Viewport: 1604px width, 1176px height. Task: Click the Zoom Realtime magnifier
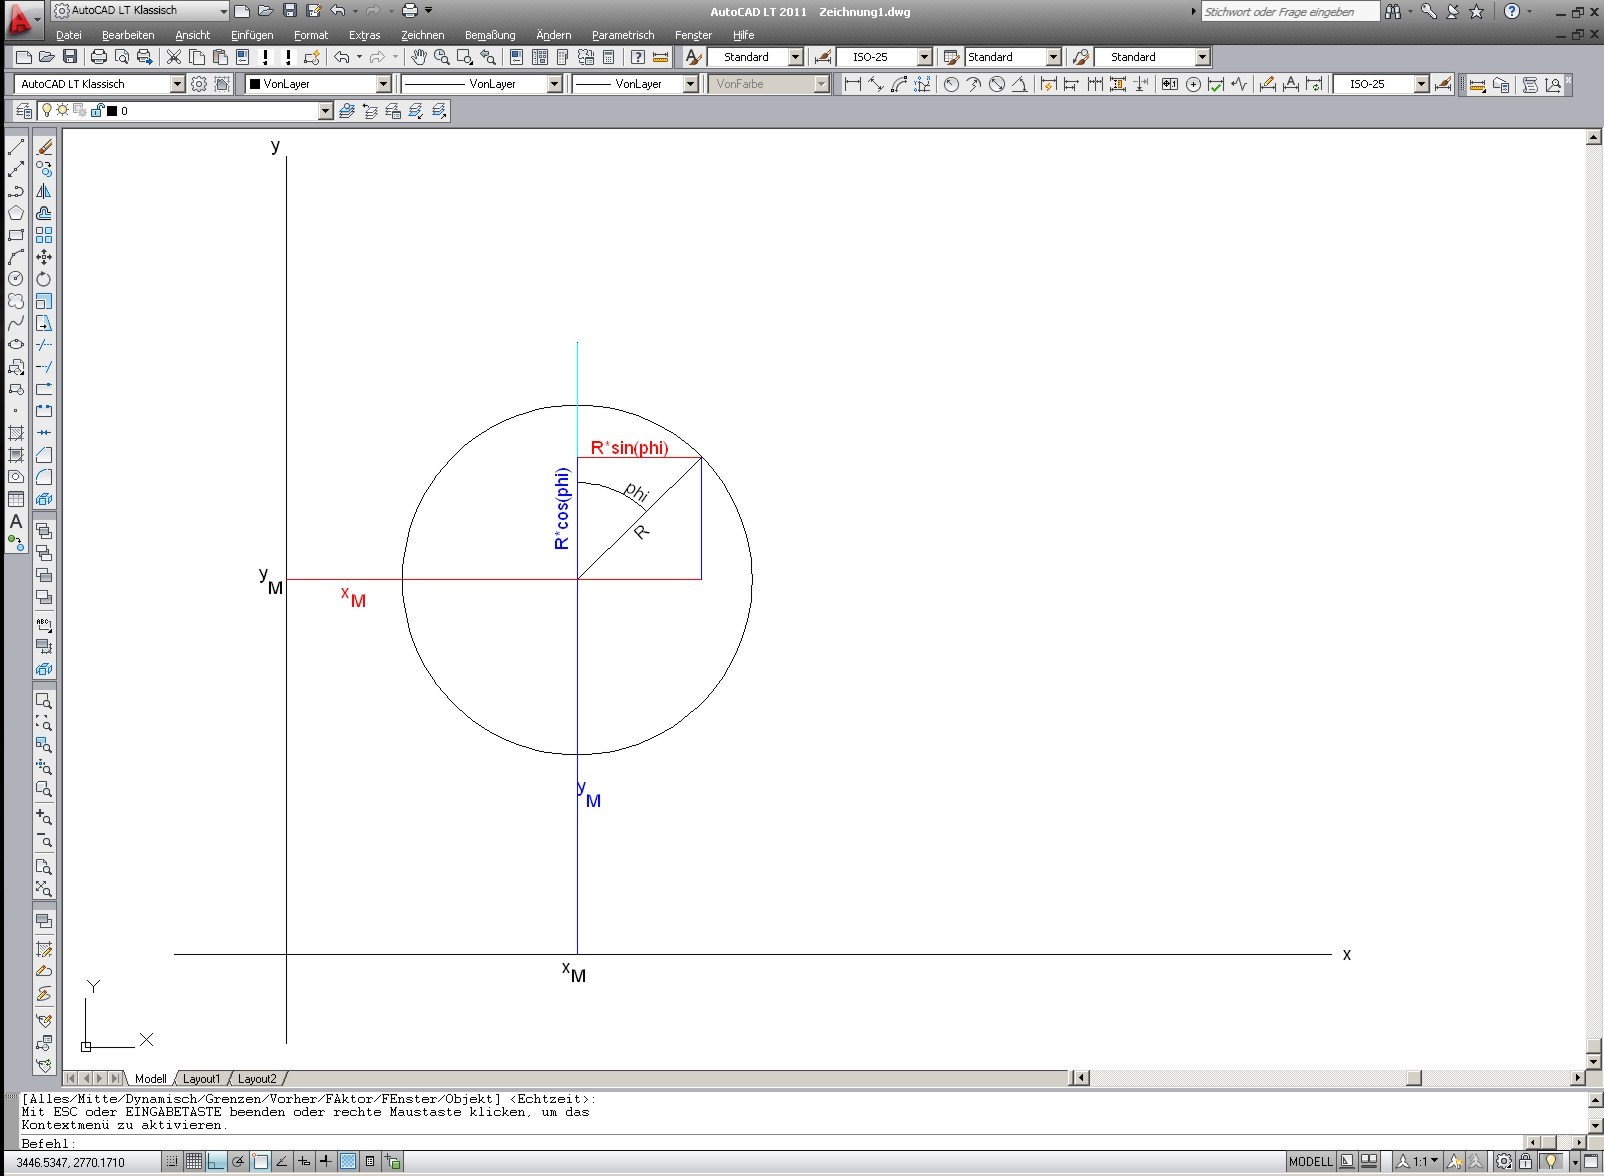(441, 57)
